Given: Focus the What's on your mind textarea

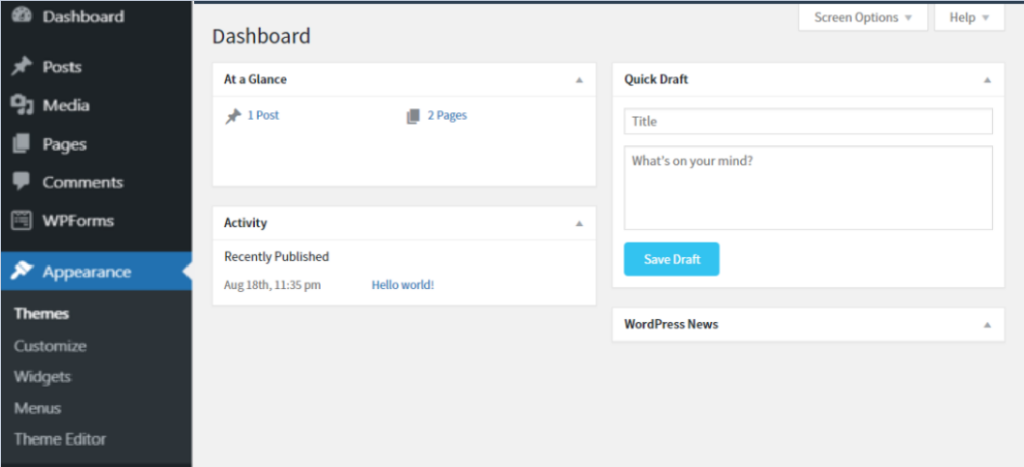Looking at the screenshot, I should (x=808, y=187).
